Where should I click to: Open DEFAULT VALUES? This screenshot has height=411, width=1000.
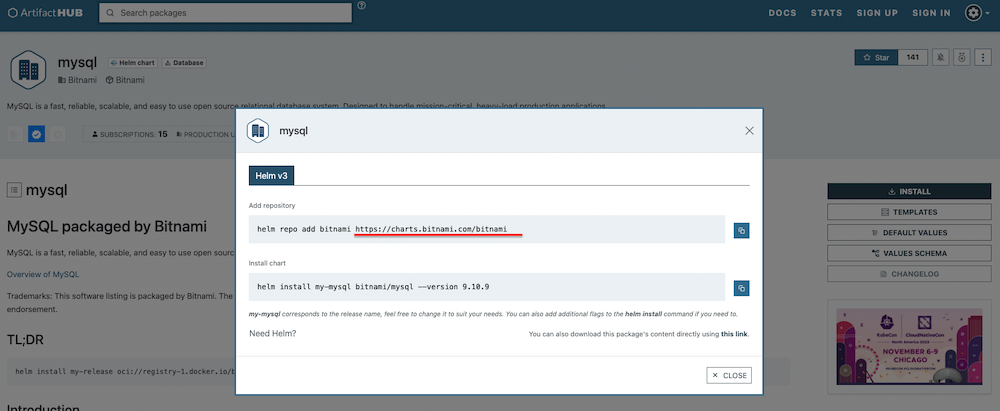[x=909, y=232]
